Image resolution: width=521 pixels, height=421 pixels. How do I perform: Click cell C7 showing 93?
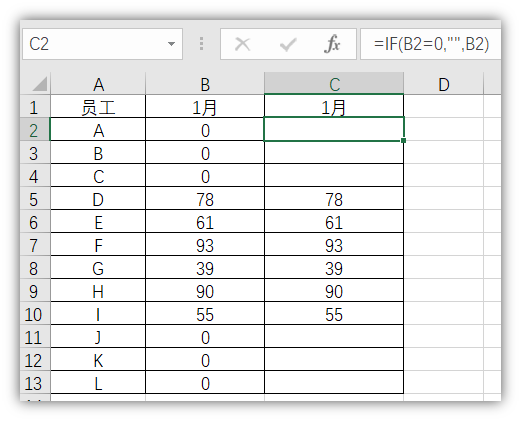pos(334,245)
